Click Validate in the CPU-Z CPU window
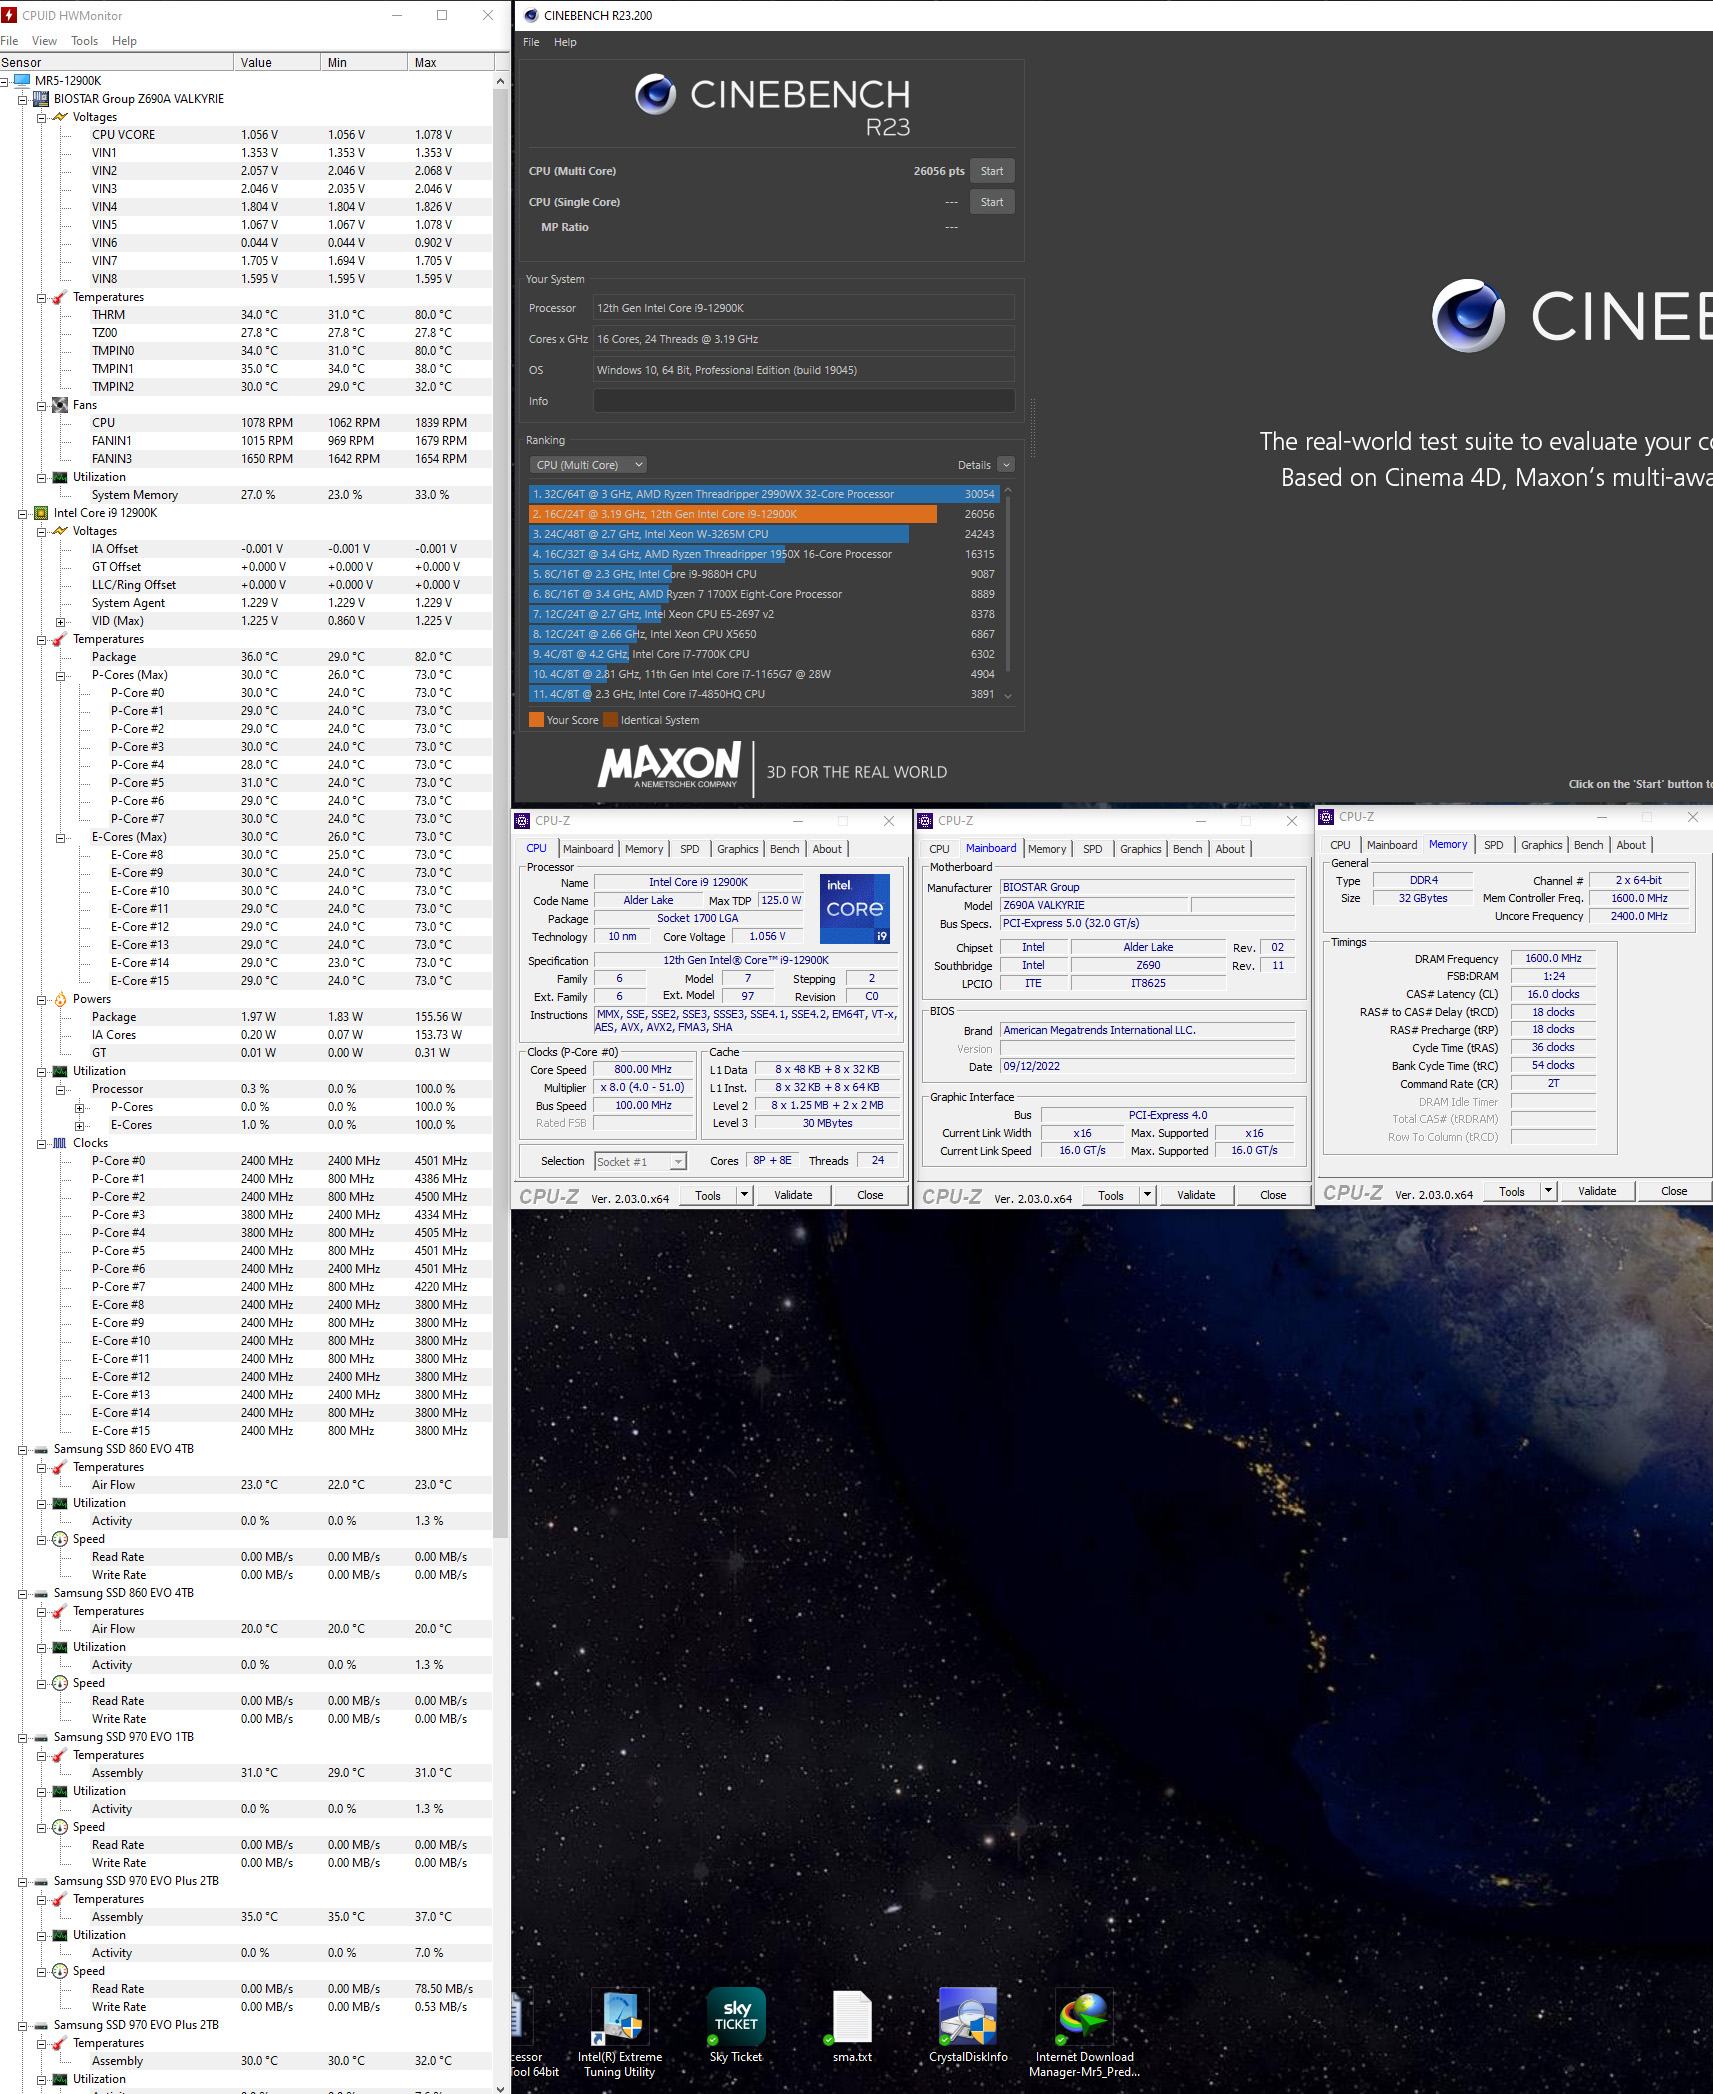Viewport: 1713px width, 2094px height. [793, 1195]
